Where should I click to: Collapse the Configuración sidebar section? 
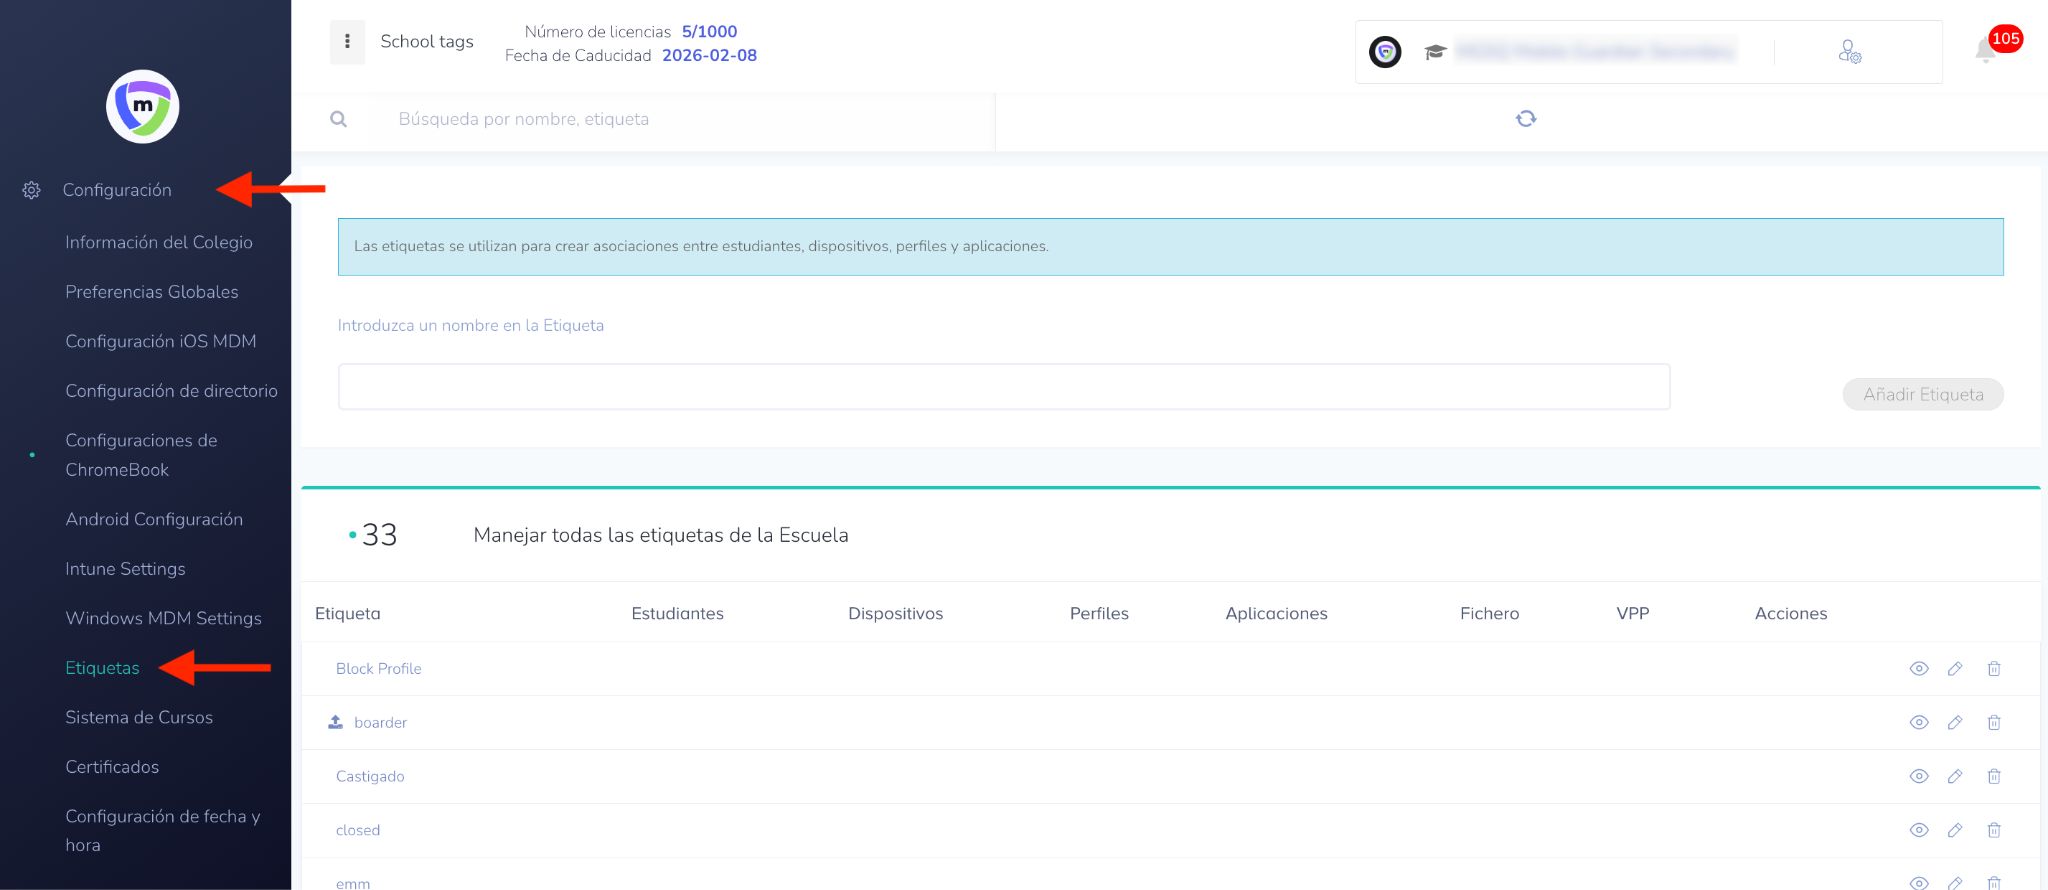[117, 190]
